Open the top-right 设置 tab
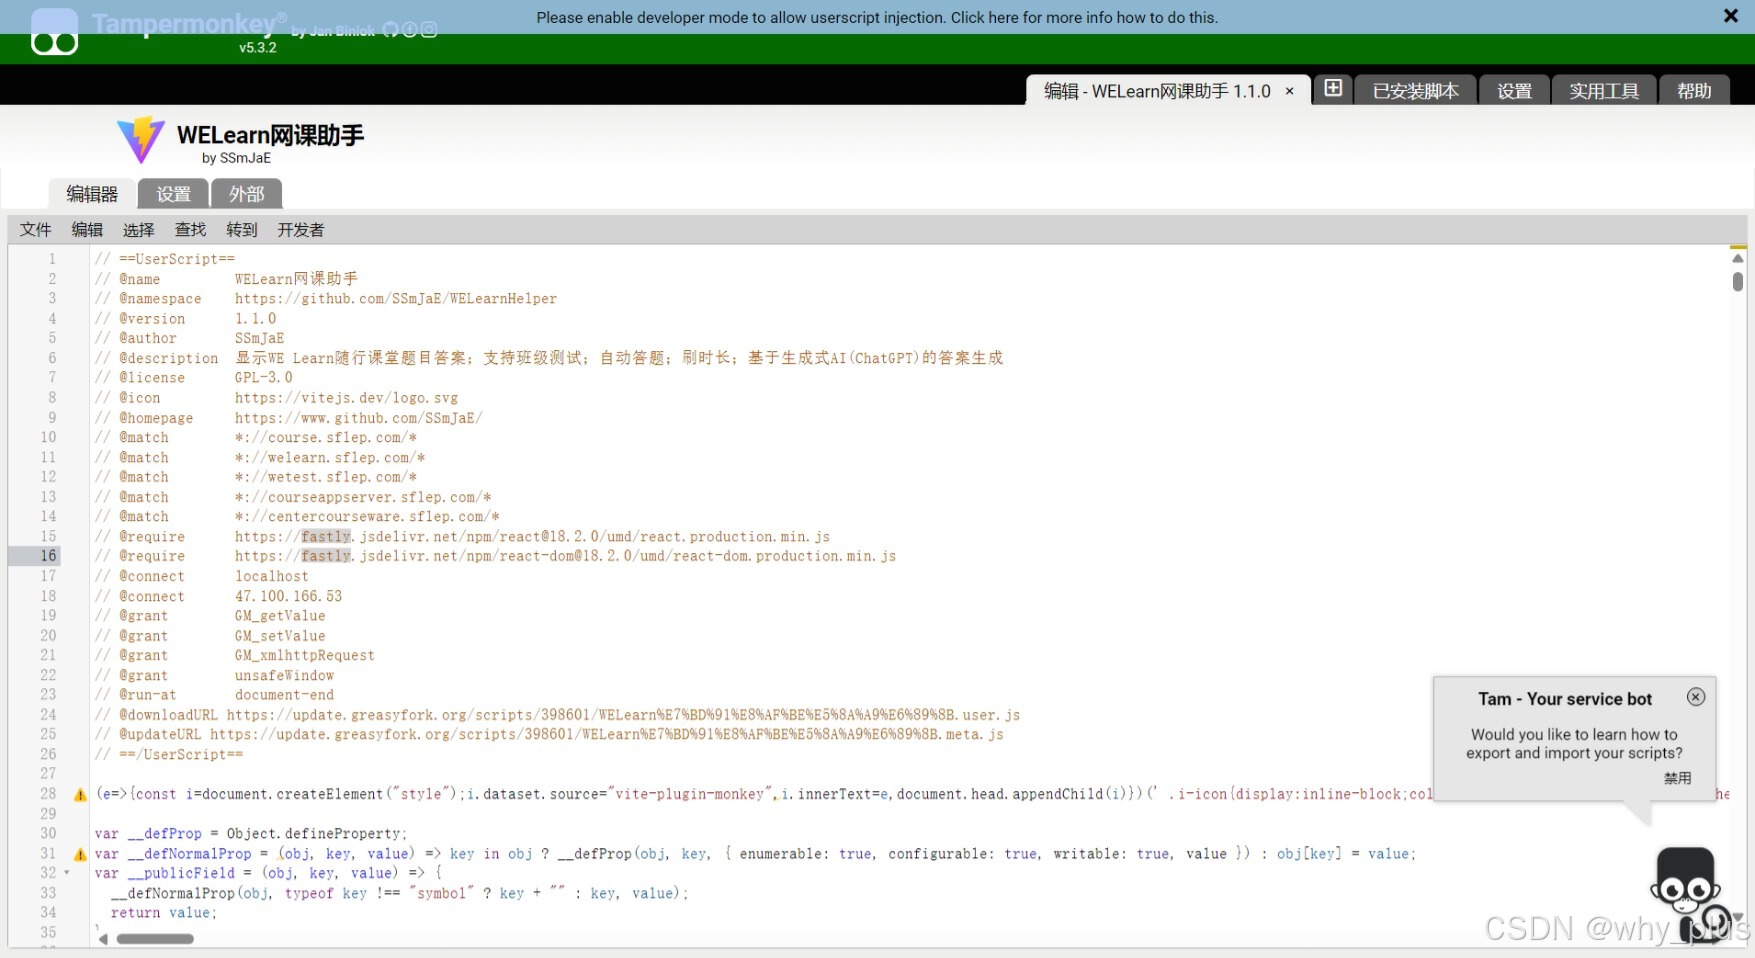Viewport: 1755px width, 958px height. [x=1514, y=91]
